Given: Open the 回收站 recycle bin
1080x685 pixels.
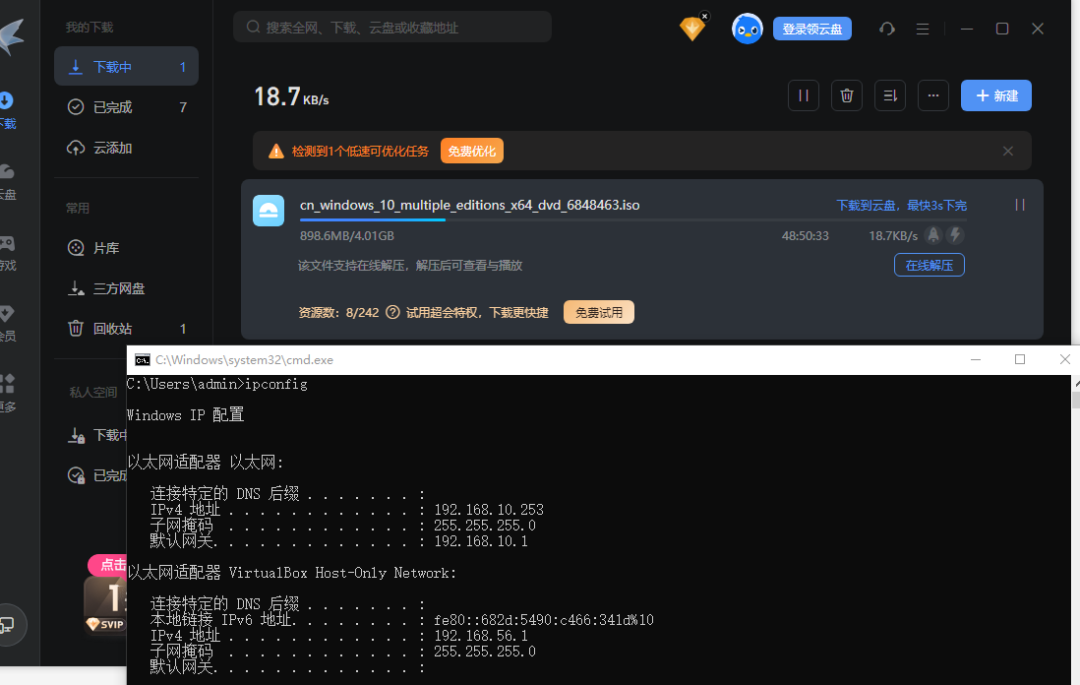Looking at the screenshot, I should click(x=126, y=328).
